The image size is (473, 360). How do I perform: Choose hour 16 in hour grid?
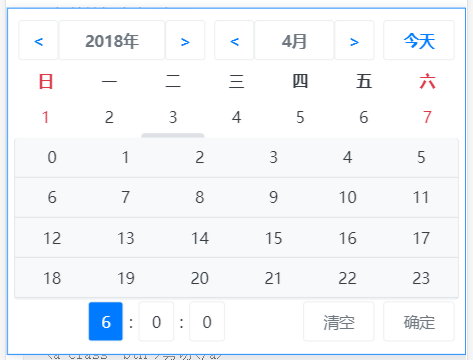point(347,238)
